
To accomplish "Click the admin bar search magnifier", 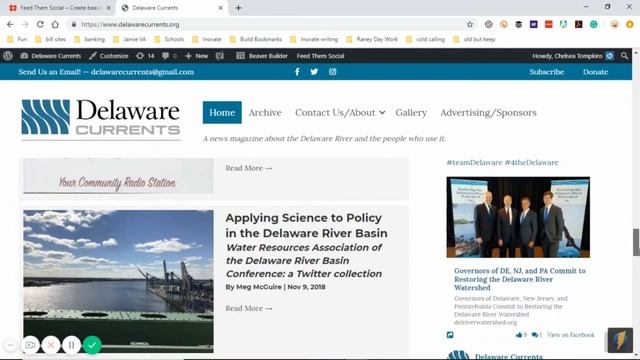I will click(624, 56).
